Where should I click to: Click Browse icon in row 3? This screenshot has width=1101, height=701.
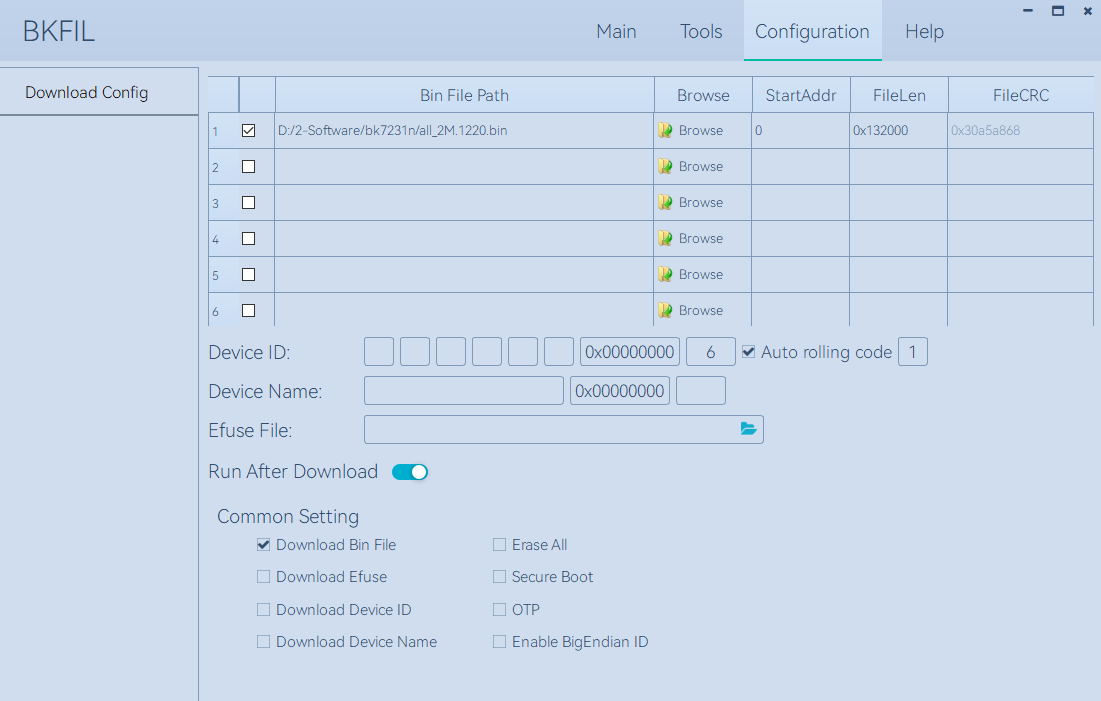coord(665,202)
